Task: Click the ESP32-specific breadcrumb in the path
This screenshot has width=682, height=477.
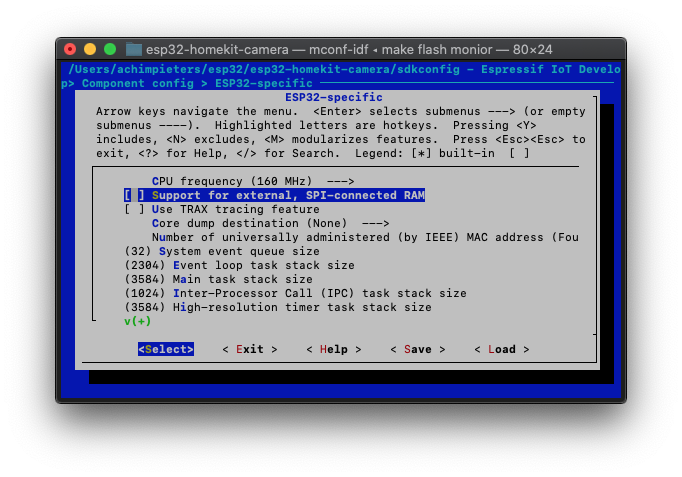Action: pos(264,83)
